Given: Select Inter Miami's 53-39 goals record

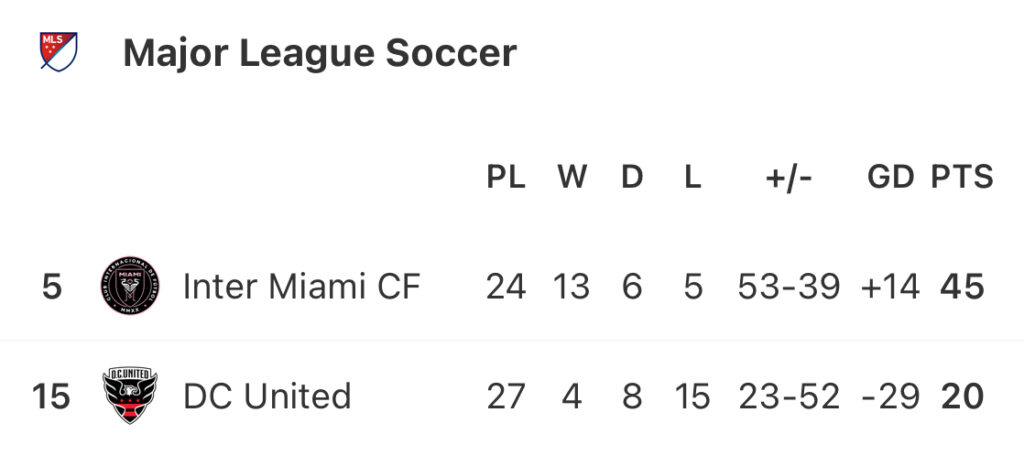Looking at the screenshot, I should [789, 287].
